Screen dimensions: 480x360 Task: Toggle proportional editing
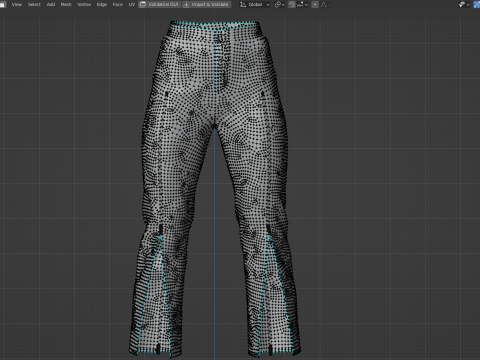315,4
